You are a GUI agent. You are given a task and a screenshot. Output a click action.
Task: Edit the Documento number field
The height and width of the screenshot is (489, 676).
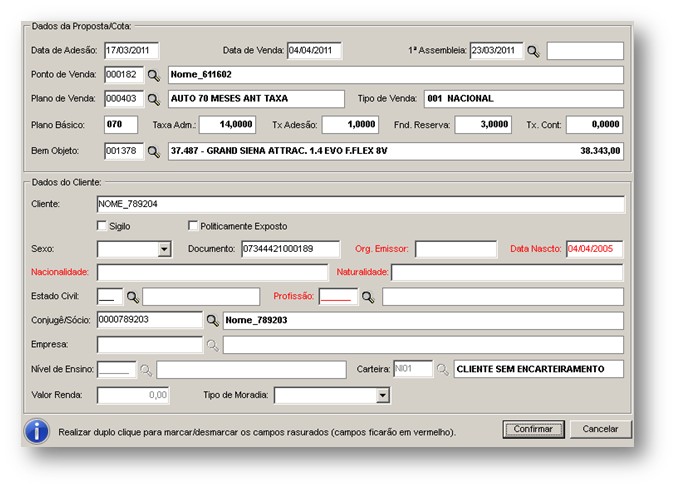pyautogui.click(x=291, y=249)
